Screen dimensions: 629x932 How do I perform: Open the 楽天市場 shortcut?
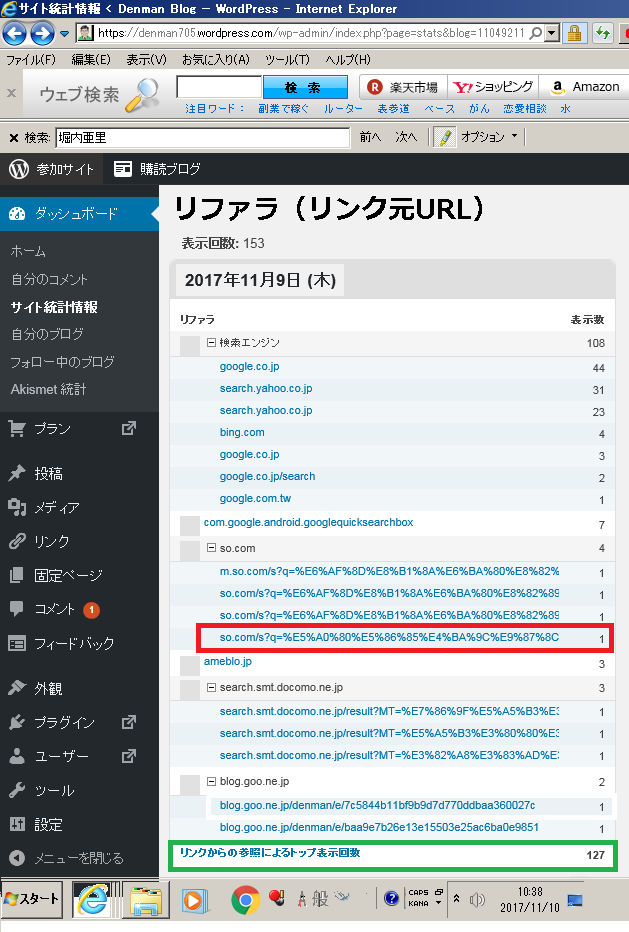402,87
